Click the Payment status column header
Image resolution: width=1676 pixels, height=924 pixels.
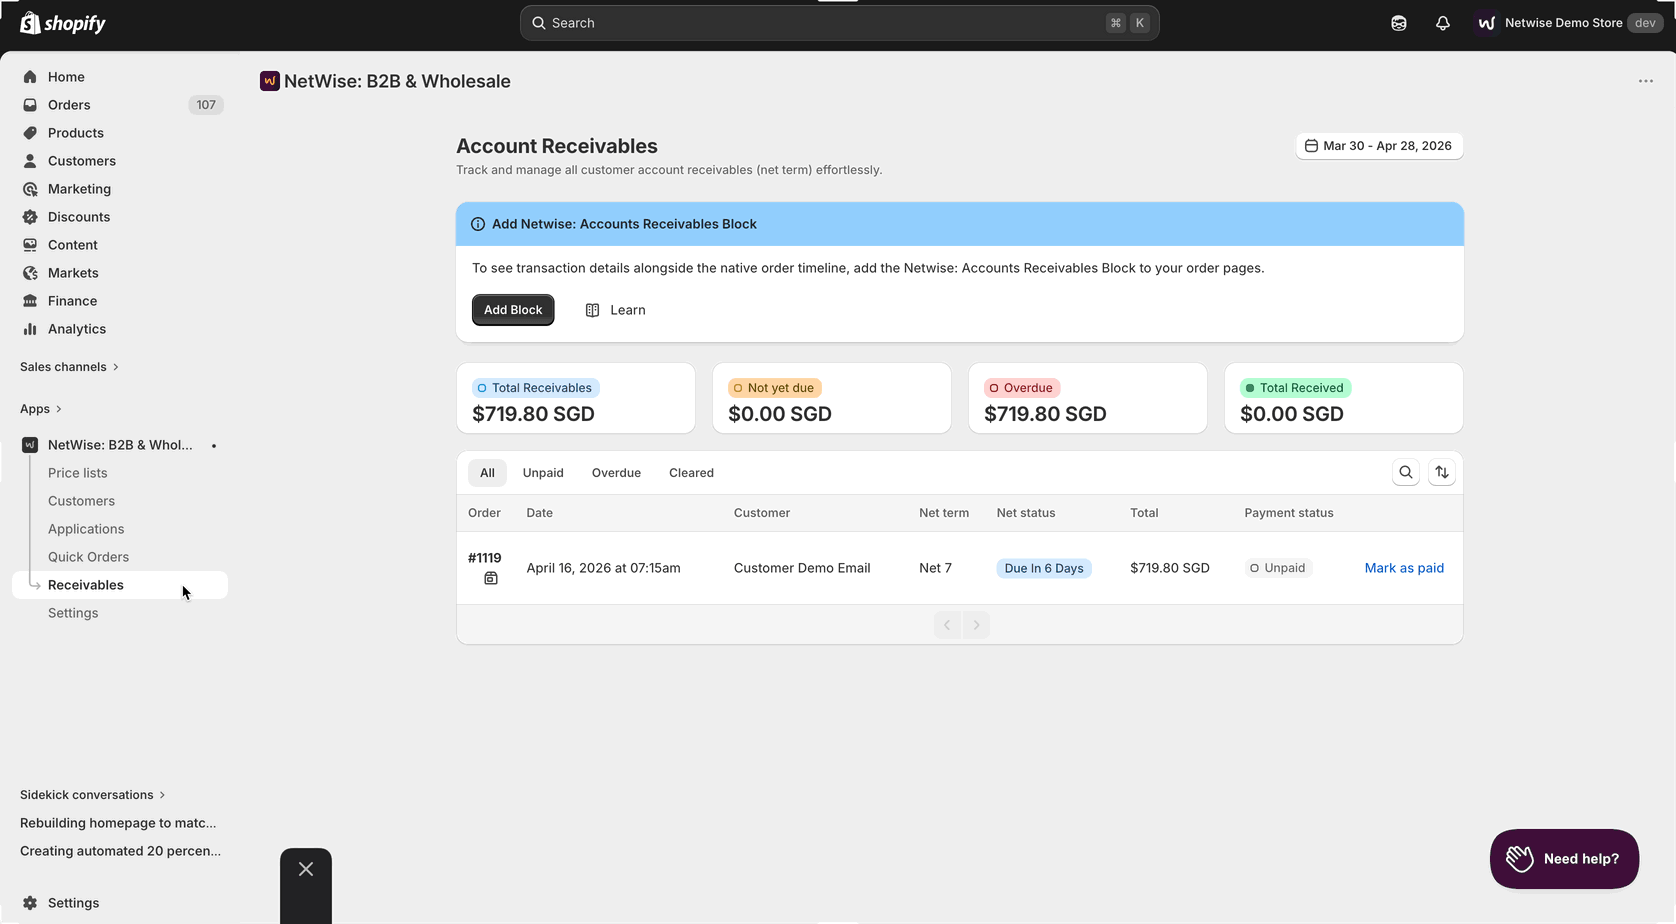click(x=1289, y=513)
